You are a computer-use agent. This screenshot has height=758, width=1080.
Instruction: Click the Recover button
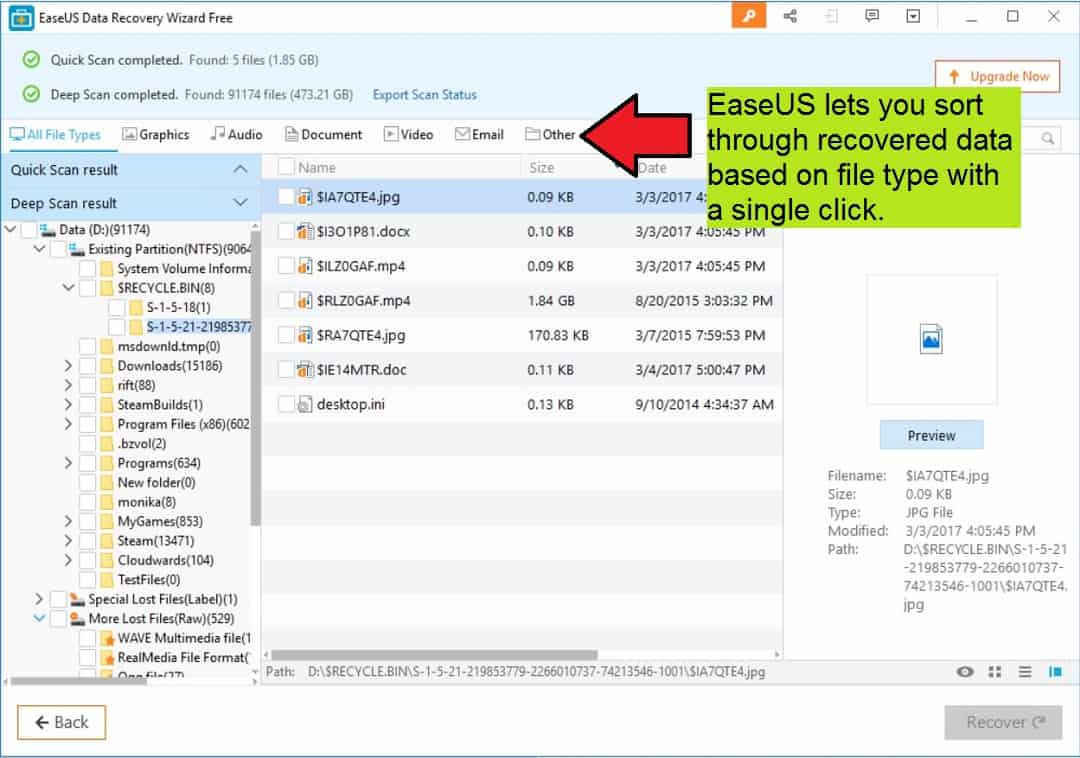click(1003, 722)
